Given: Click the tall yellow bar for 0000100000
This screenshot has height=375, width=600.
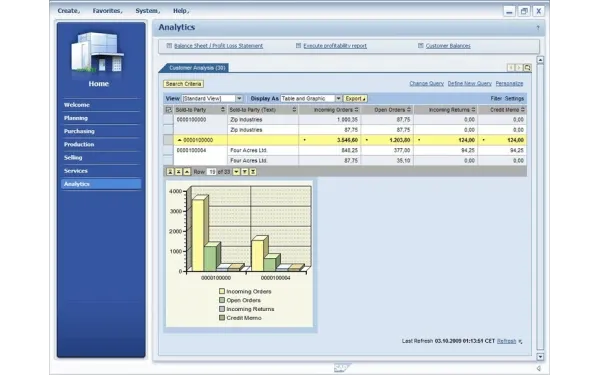Looking at the screenshot, I should tap(198, 235).
